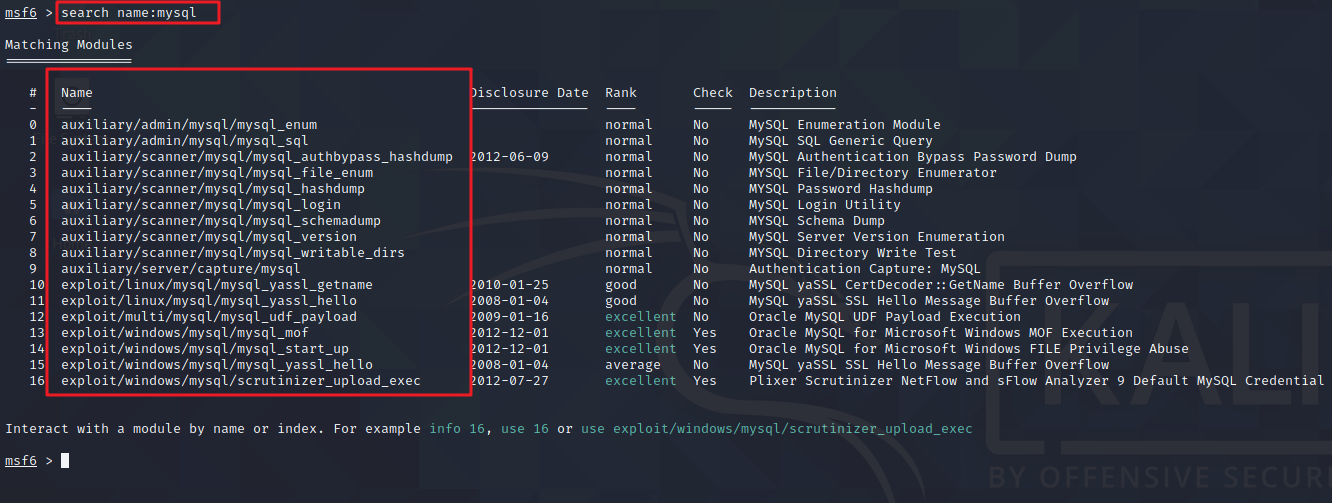Select exploit/windows/mysql/mysql_start_up module

pos(205,349)
